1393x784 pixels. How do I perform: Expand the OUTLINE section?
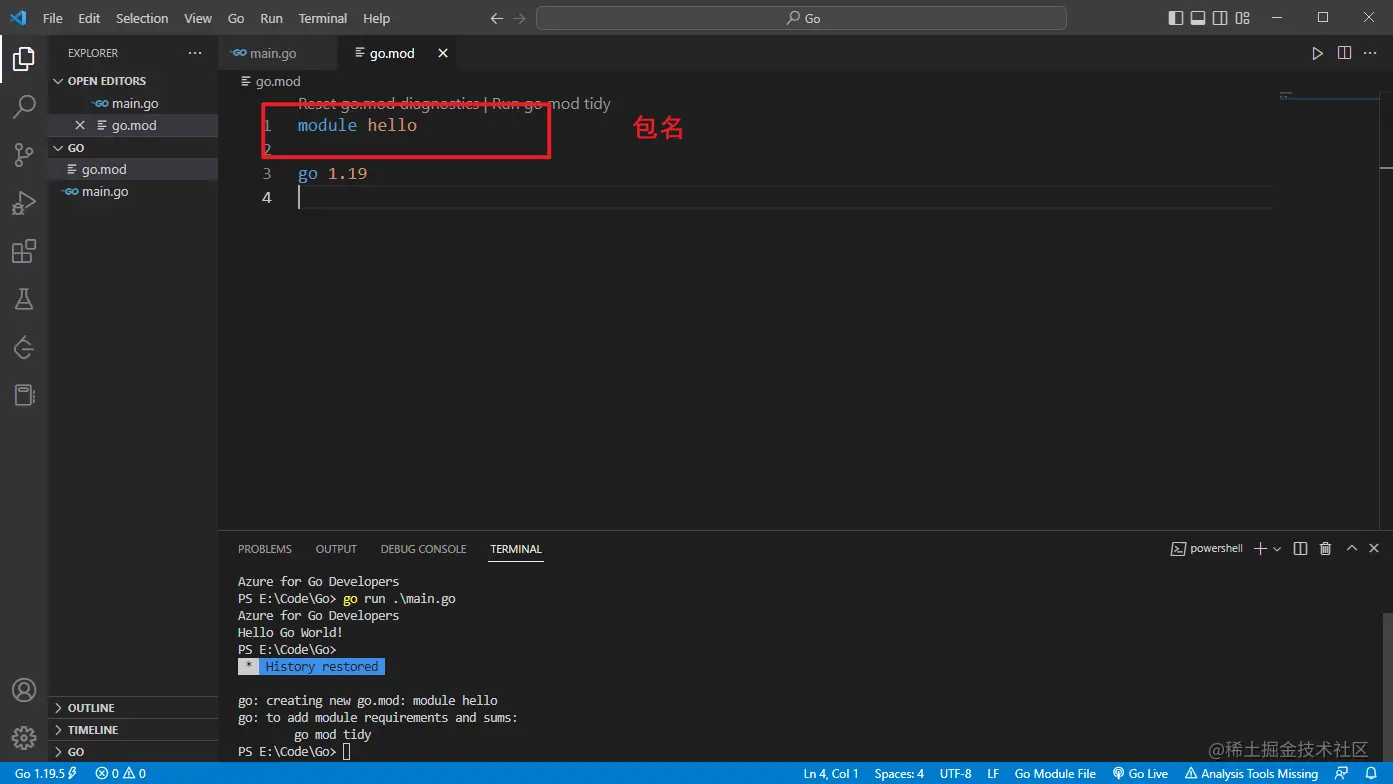pyautogui.click(x=133, y=708)
